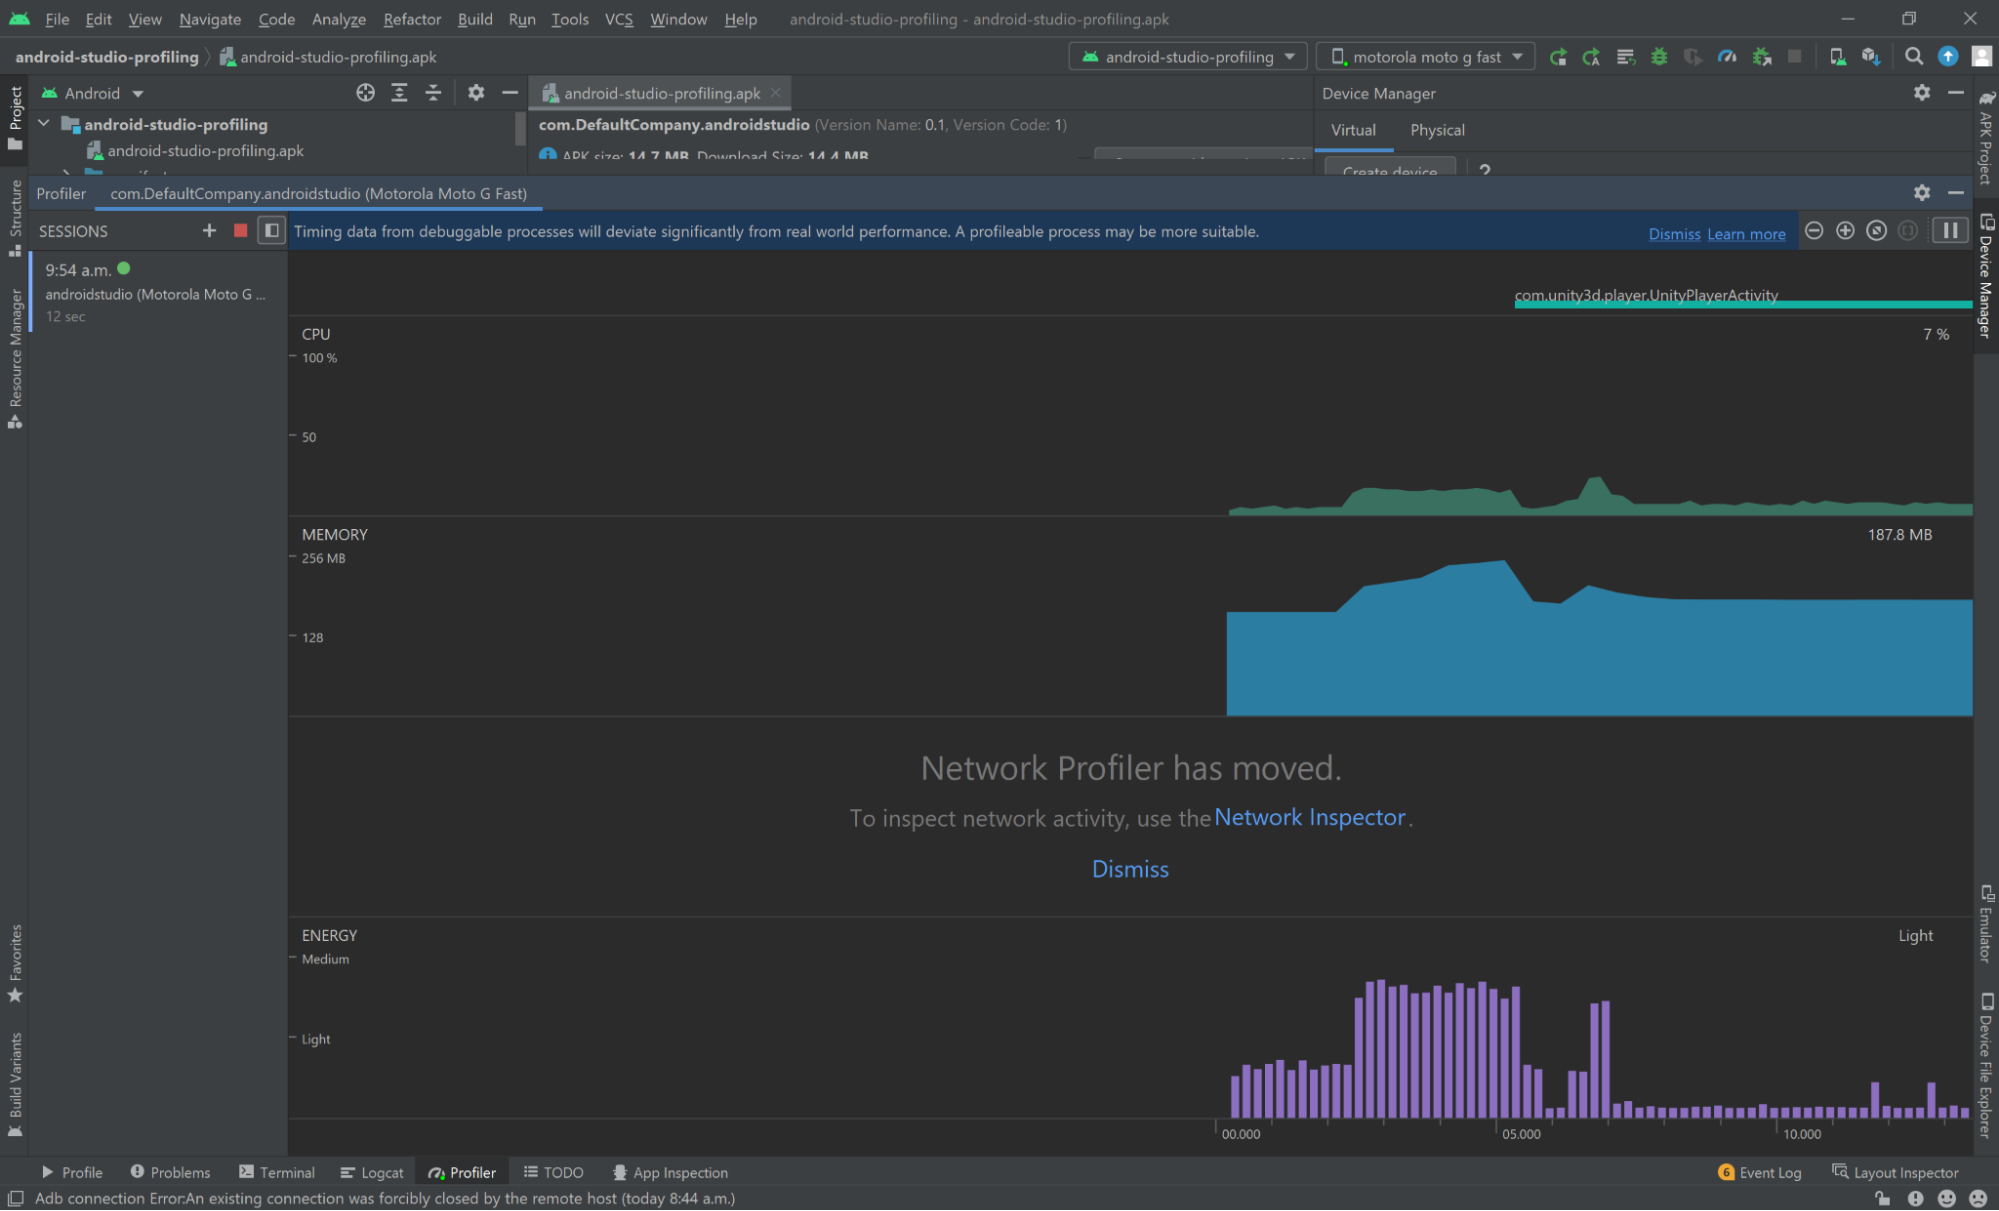Toggle the Profiler tool window
The image size is (1999, 1211).
(x=462, y=1172)
